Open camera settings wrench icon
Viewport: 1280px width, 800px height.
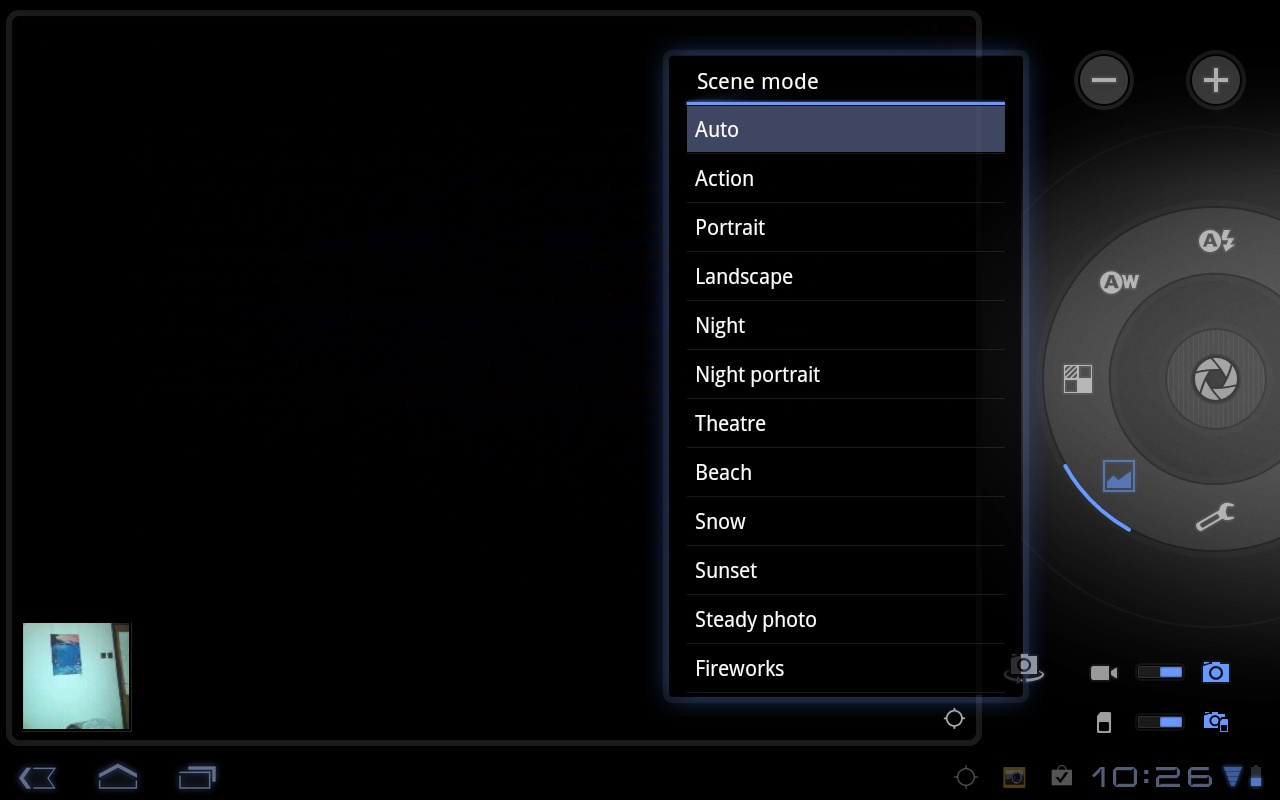click(x=1215, y=517)
